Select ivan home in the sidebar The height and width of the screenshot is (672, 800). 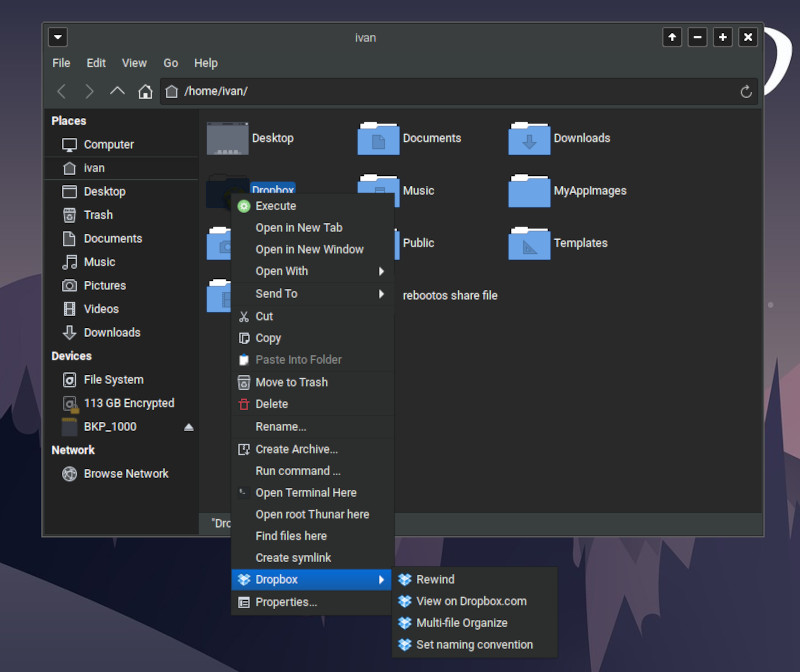pyautogui.click(x=121, y=168)
